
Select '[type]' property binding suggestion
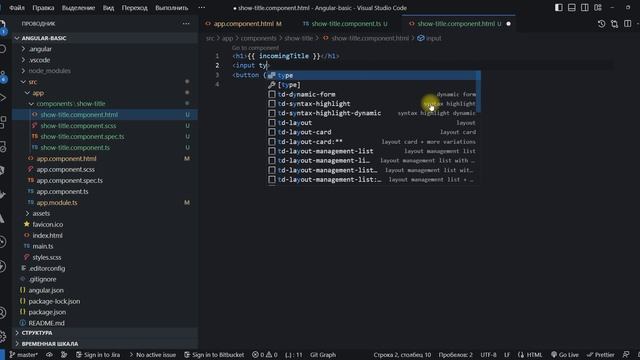click(x=373, y=85)
